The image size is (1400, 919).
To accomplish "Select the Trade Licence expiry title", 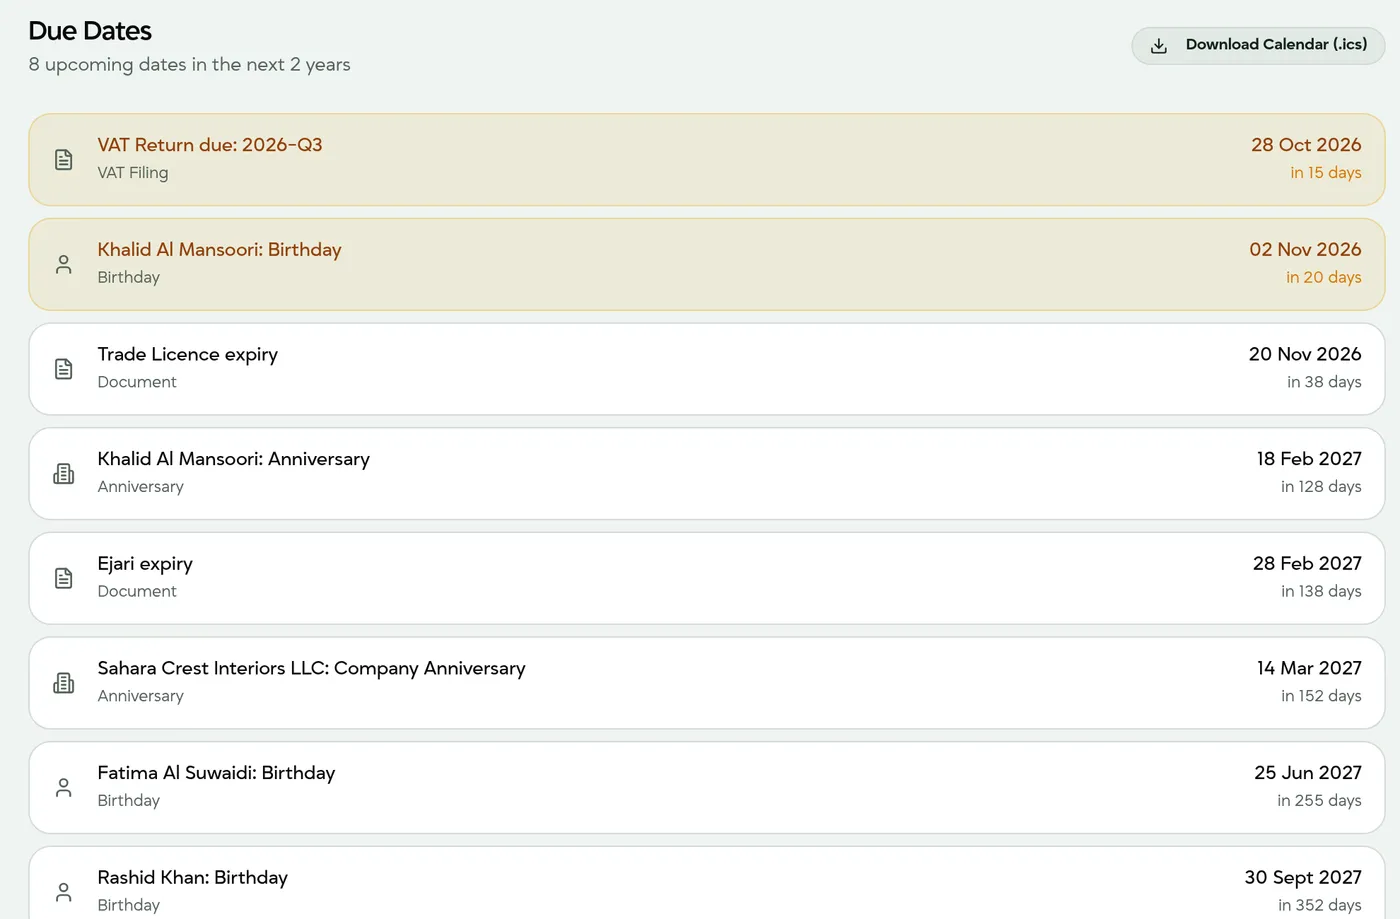I will click(188, 355).
